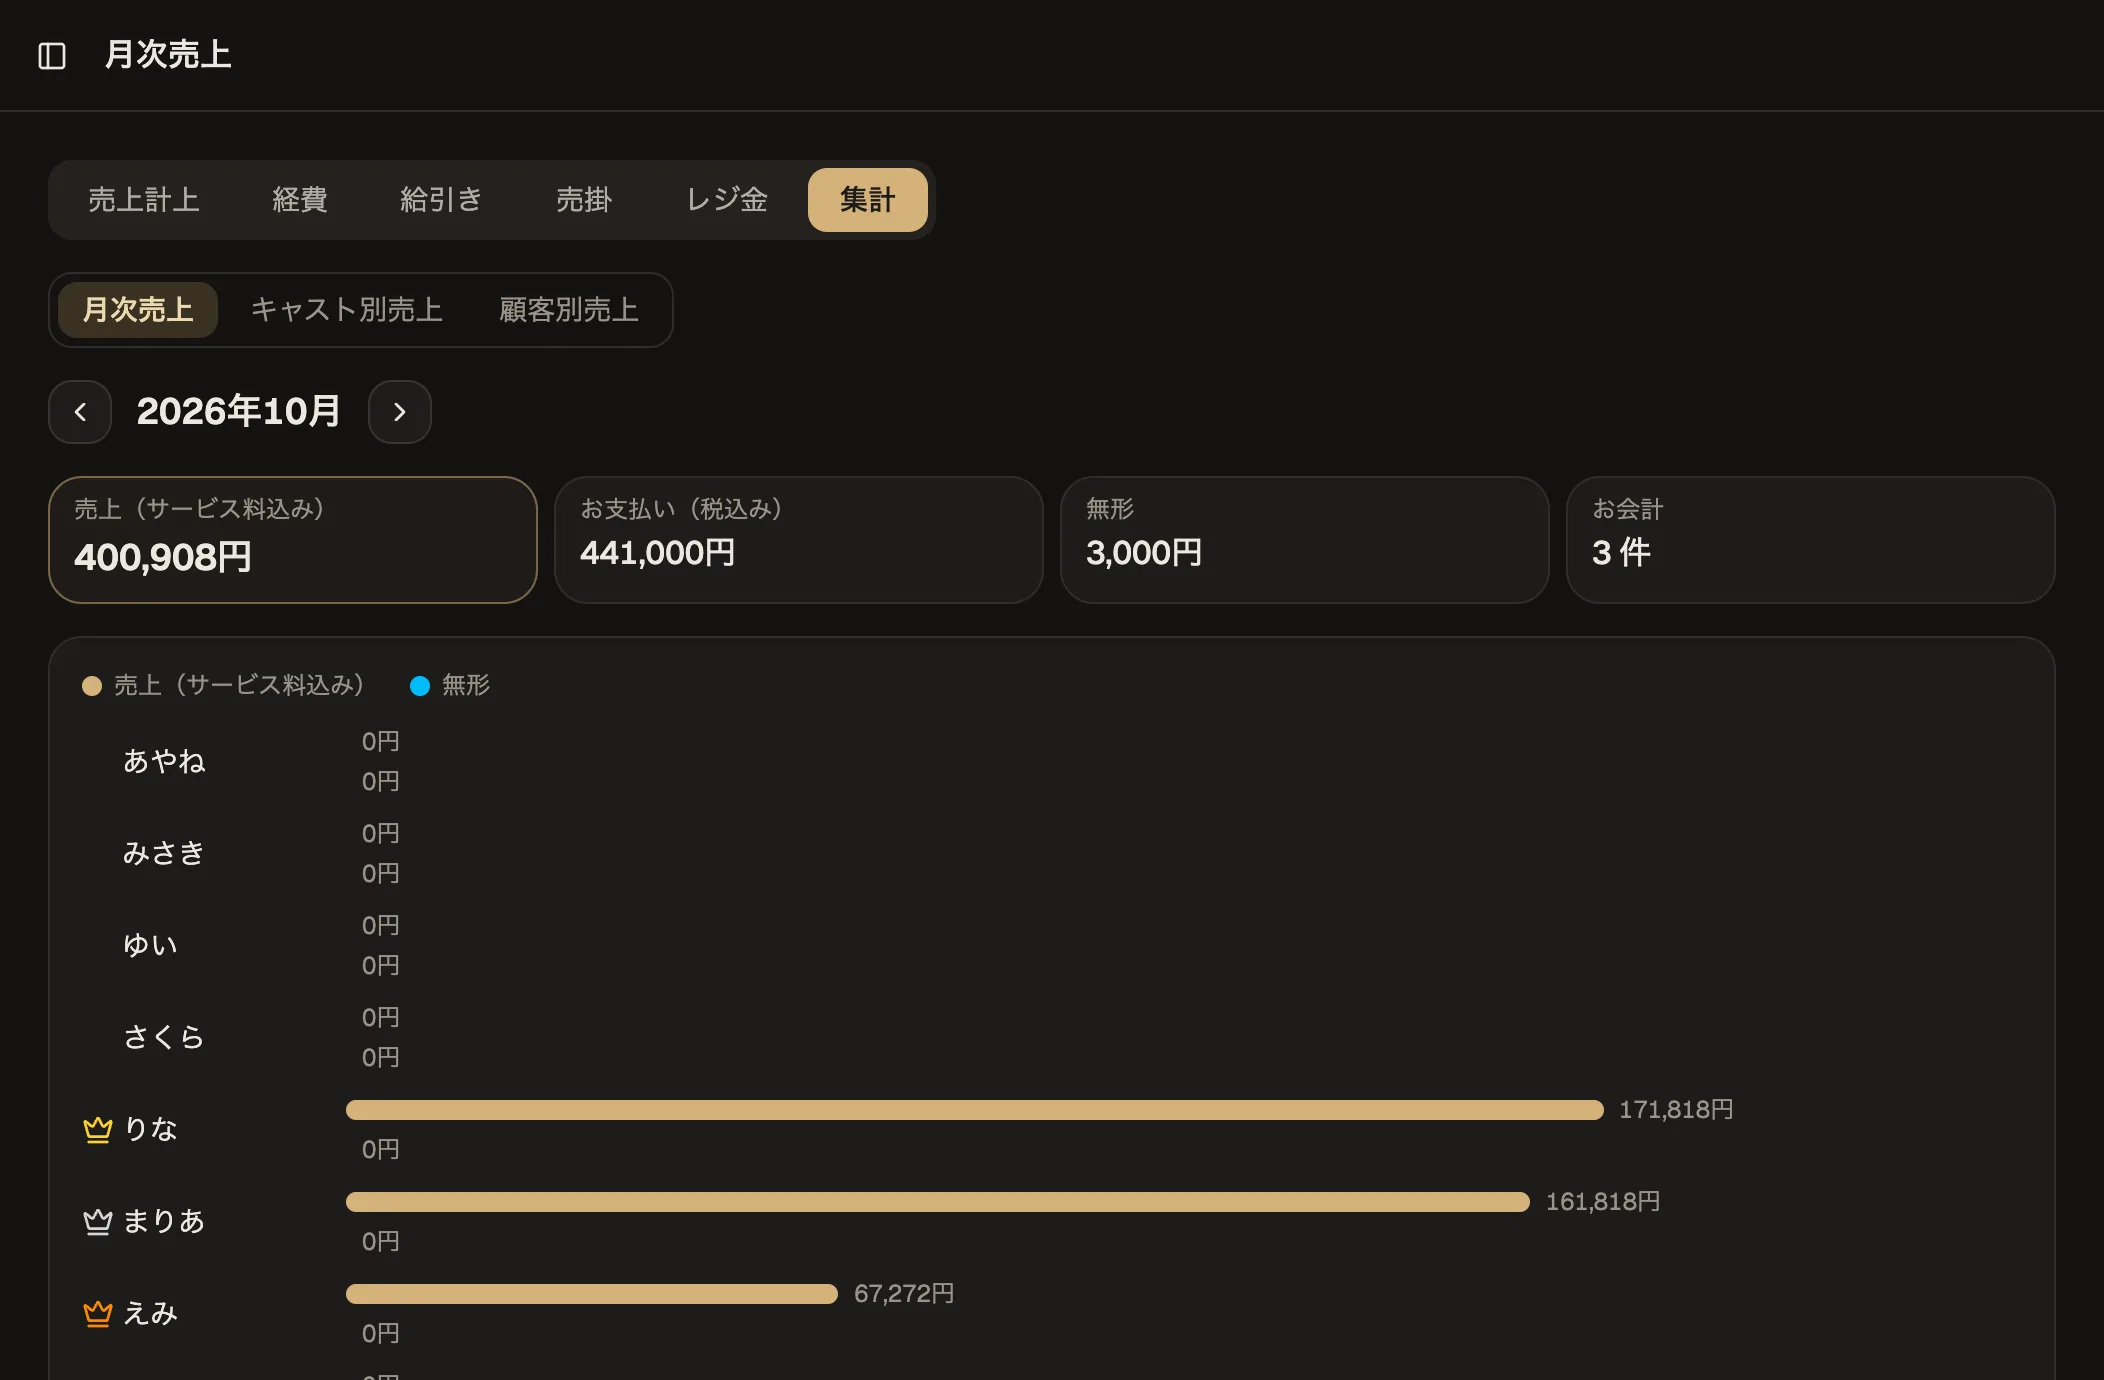The image size is (2104, 1380).
Task: Click the 月次売上 page title
Action: (x=168, y=55)
